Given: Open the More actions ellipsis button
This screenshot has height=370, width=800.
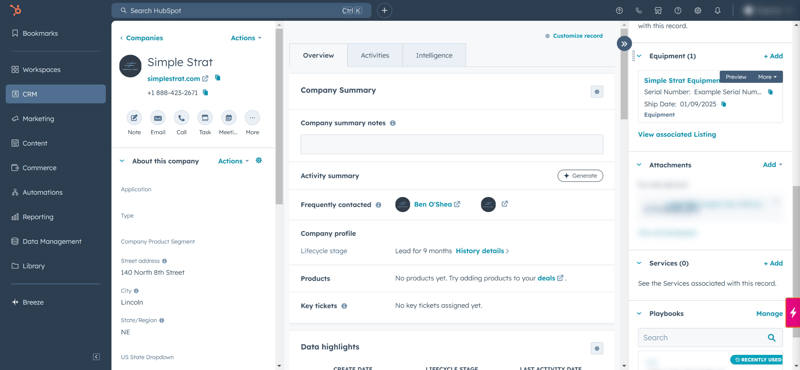Looking at the screenshot, I should (x=252, y=118).
